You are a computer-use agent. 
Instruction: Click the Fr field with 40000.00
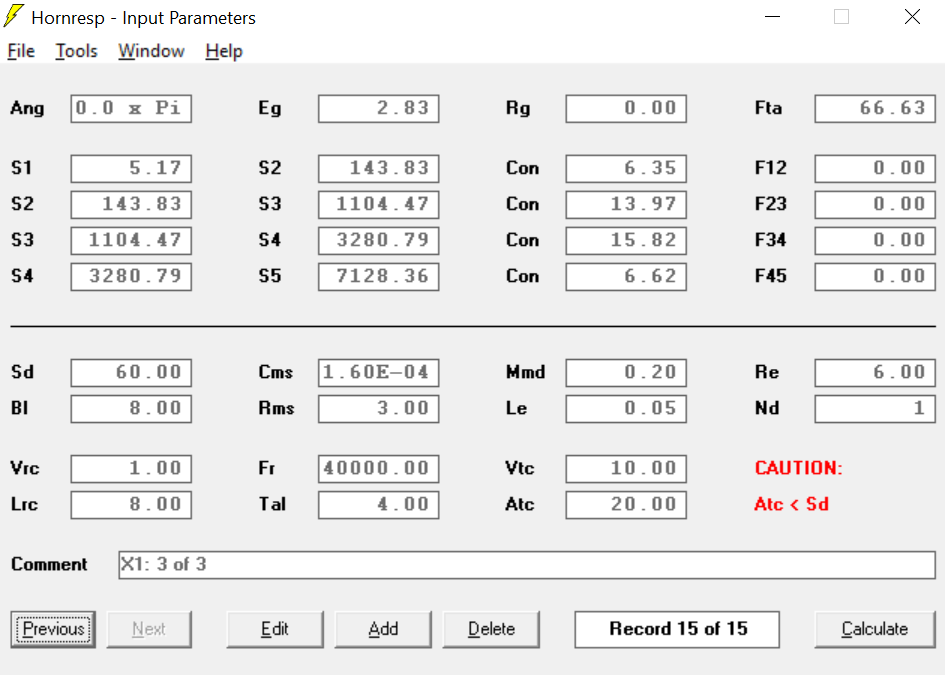[x=378, y=469]
